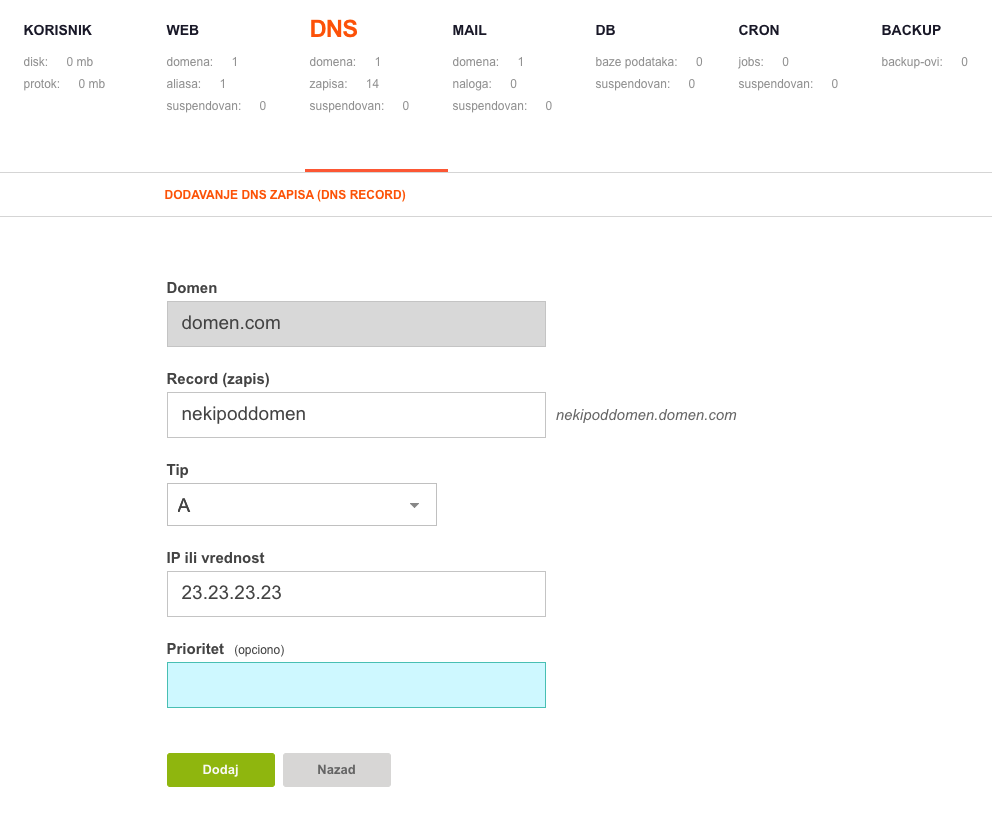The height and width of the screenshot is (817, 992).
Task: Click the Dodaj button
Action: 221,770
